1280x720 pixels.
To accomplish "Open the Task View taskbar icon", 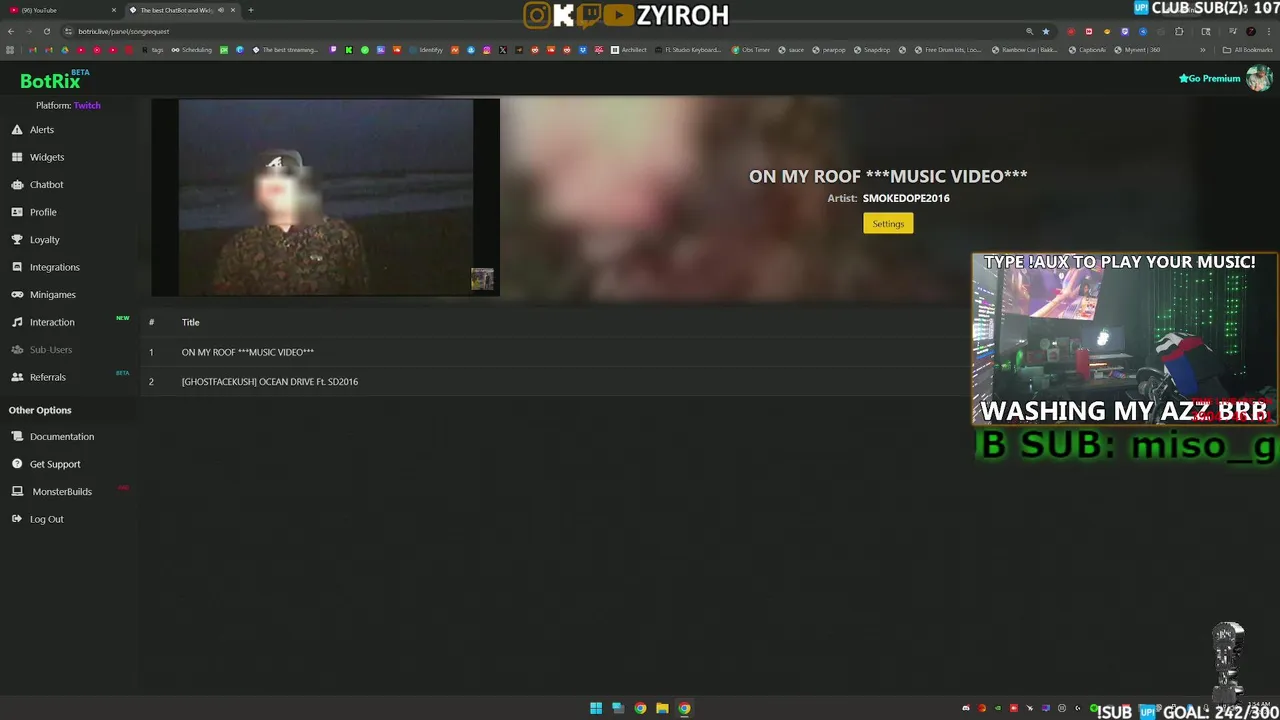I will coord(618,708).
